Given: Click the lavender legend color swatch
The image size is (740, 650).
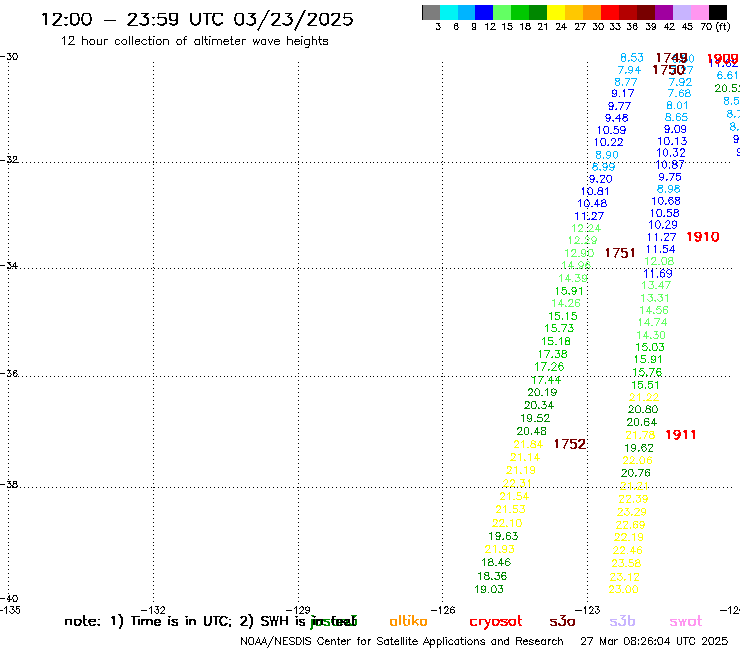Looking at the screenshot, I should click(682, 12).
